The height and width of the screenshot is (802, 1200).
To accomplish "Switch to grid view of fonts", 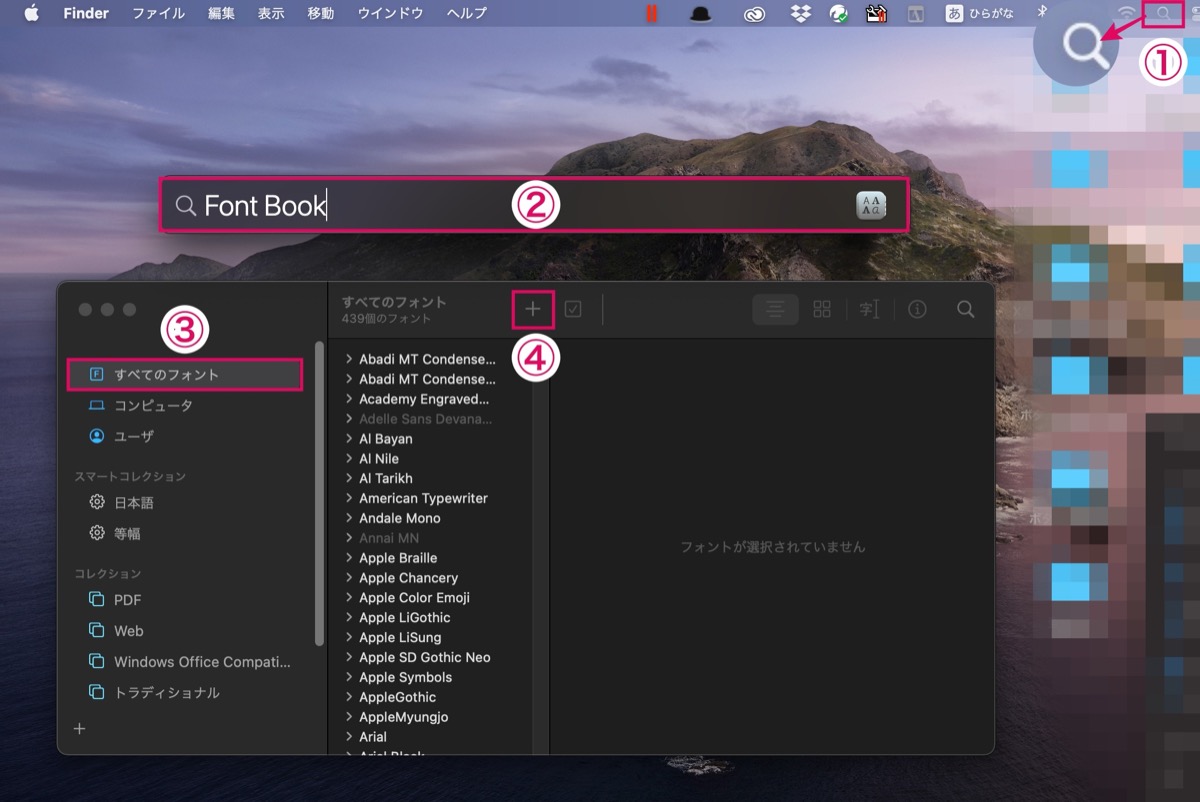I will 822,310.
